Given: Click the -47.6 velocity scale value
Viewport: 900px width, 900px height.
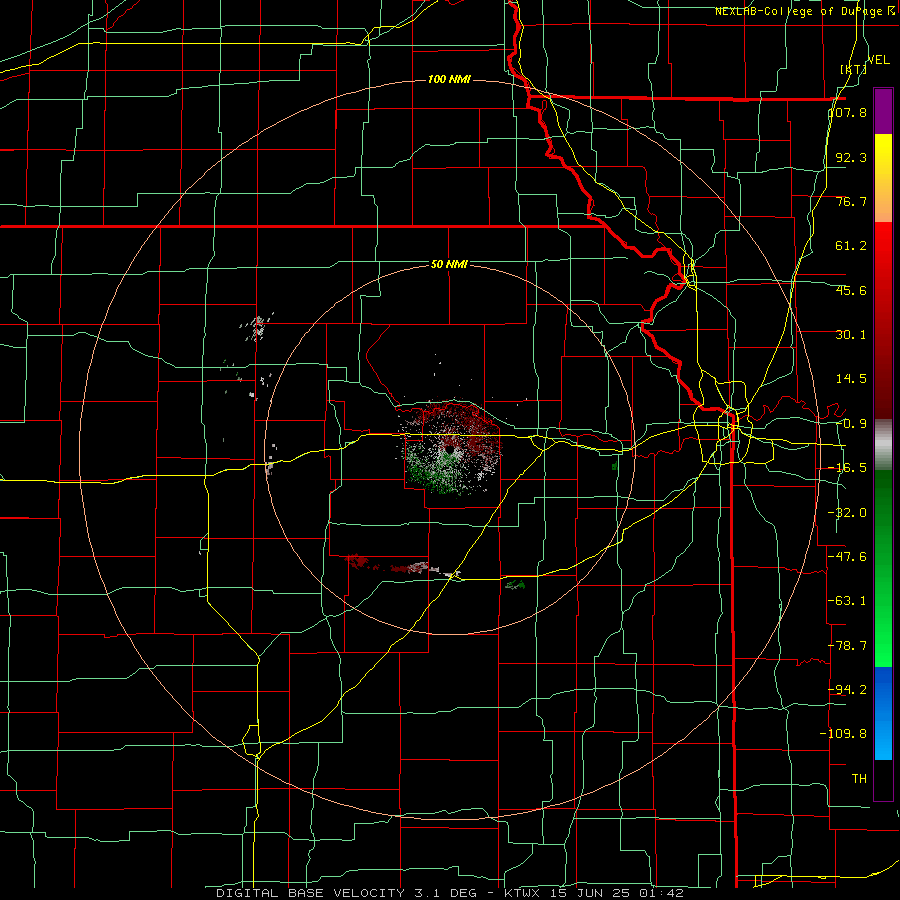Looking at the screenshot, I should [848, 557].
